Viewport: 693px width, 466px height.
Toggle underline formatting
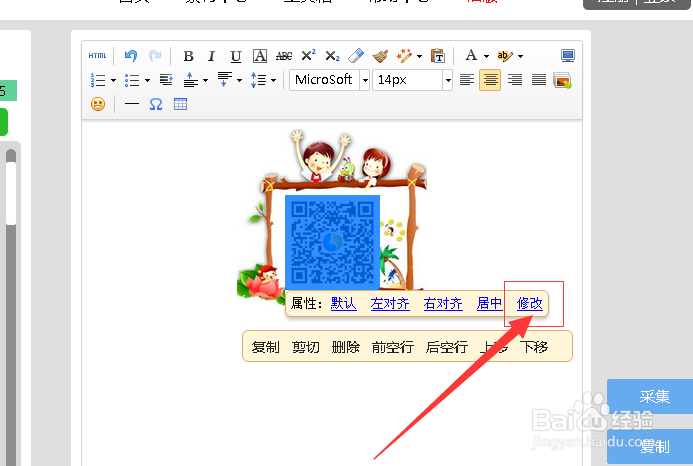(x=236, y=56)
